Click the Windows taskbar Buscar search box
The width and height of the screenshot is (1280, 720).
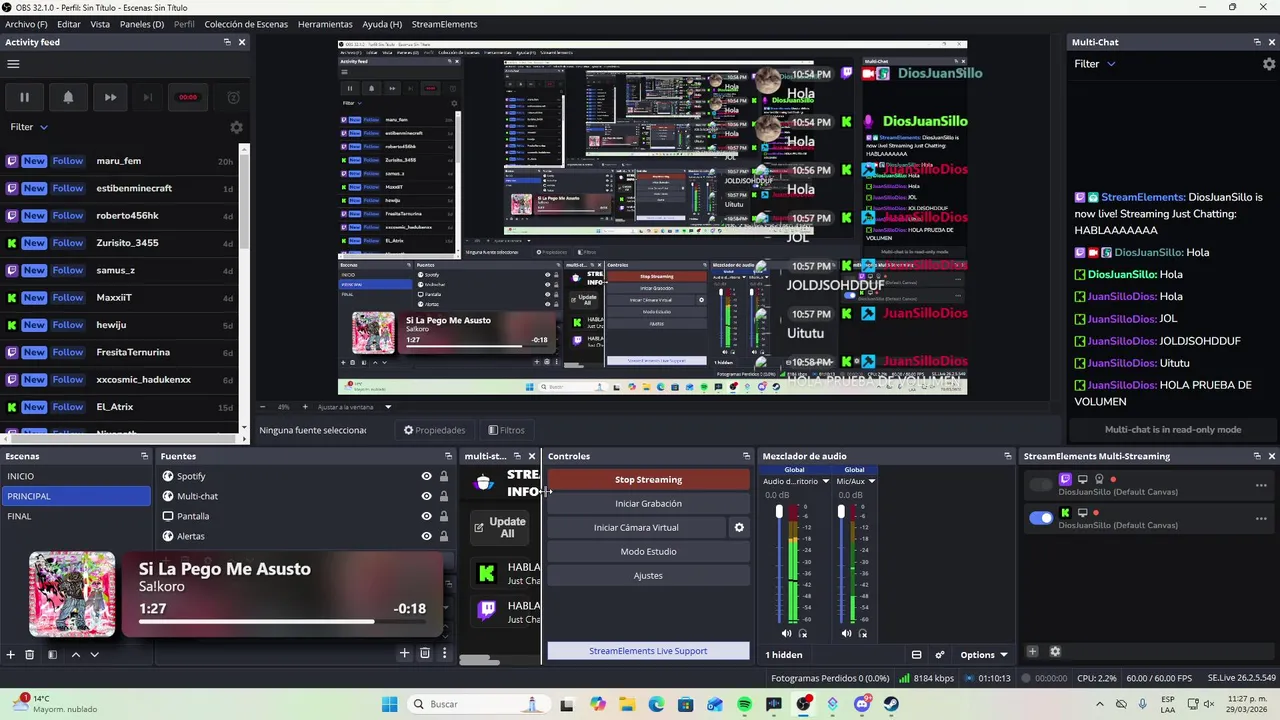pyautogui.click(x=476, y=704)
